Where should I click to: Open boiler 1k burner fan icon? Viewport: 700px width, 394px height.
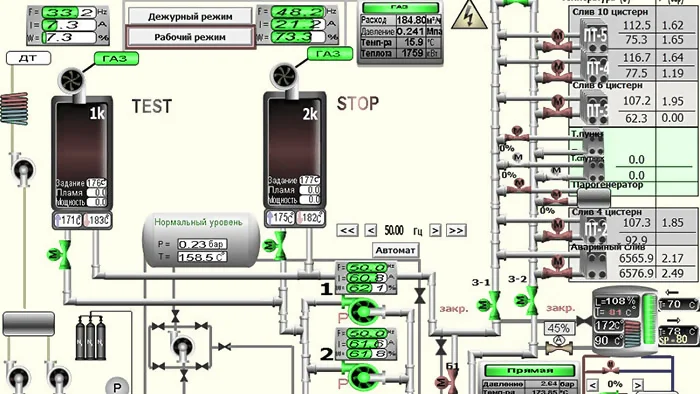coord(72,81)
